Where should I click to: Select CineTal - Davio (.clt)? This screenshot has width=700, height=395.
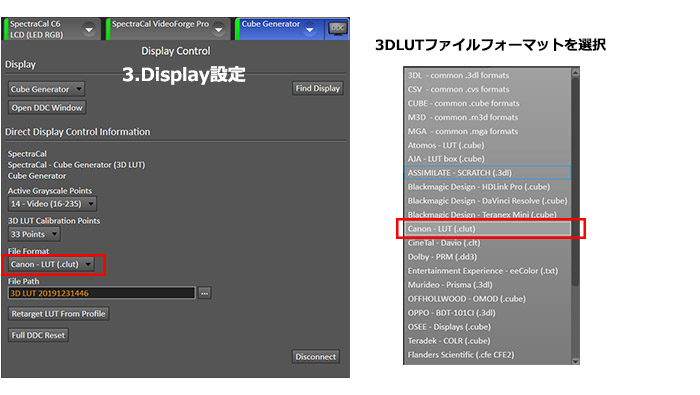(488, 243)
